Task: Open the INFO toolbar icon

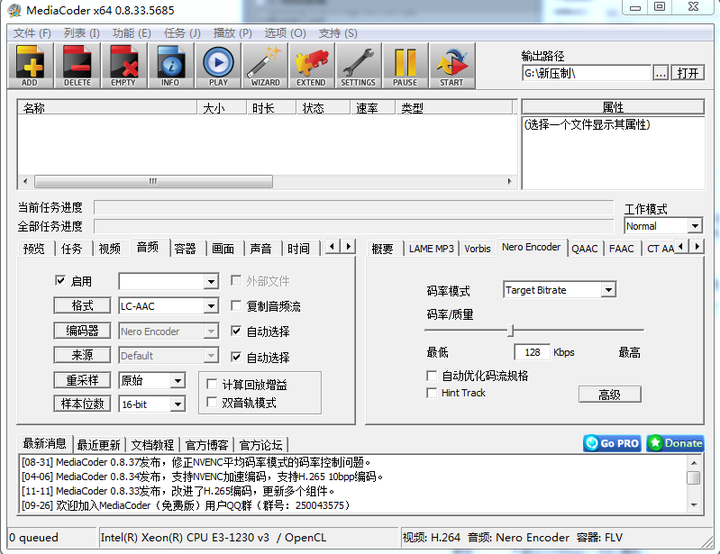Action: (x=171, y=65)
